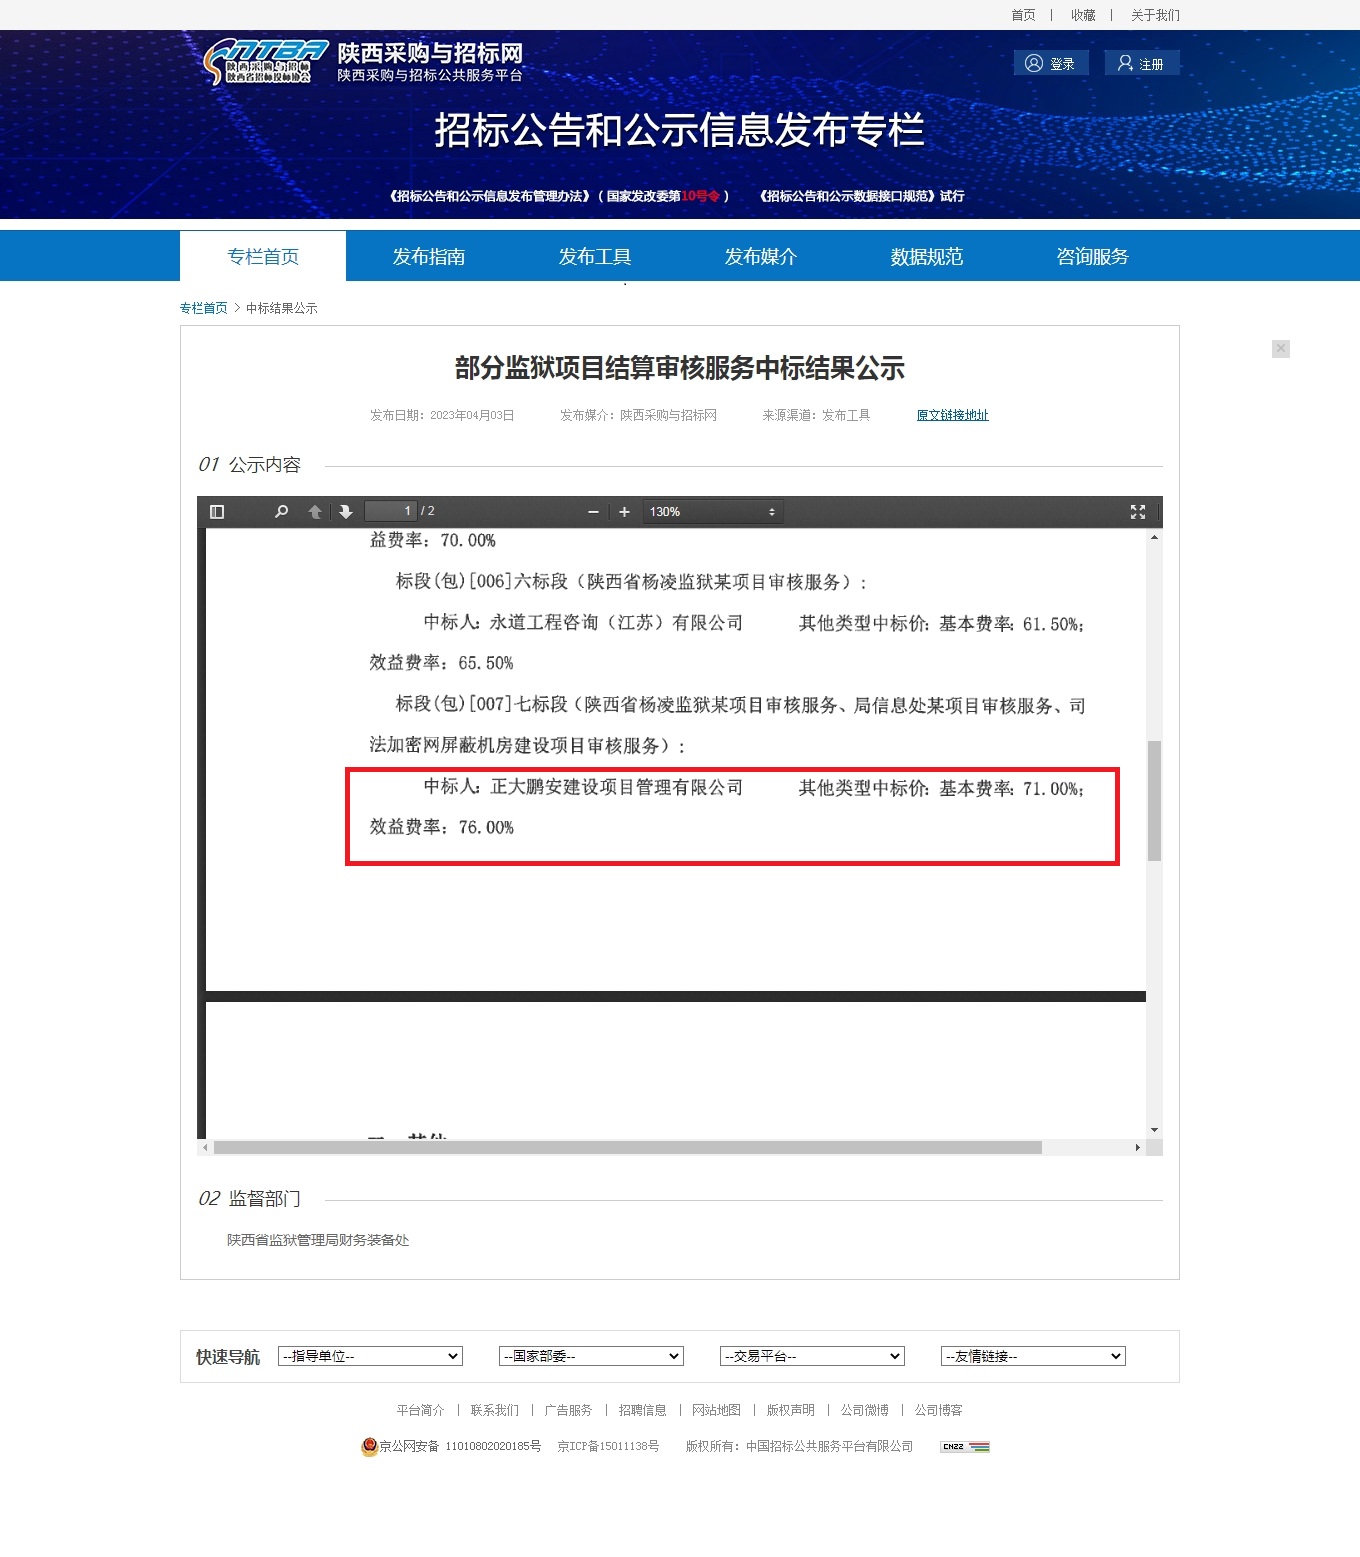Expand the 国家部委 dropdown
This screenshot has width=1360, height=1557.
591,1356
